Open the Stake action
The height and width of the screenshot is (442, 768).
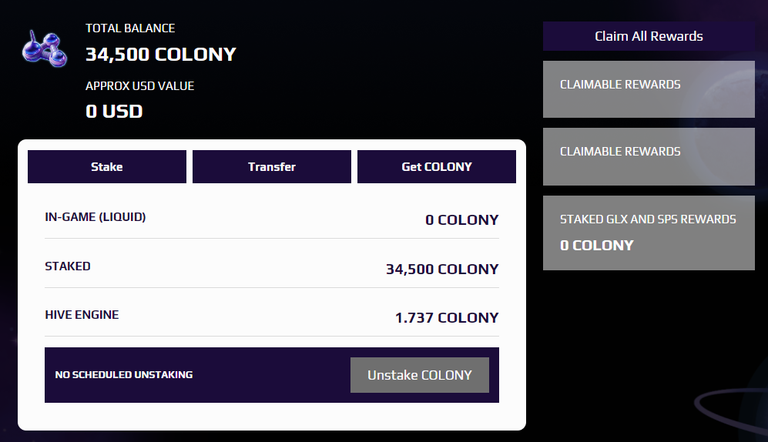tap(107, 167)
